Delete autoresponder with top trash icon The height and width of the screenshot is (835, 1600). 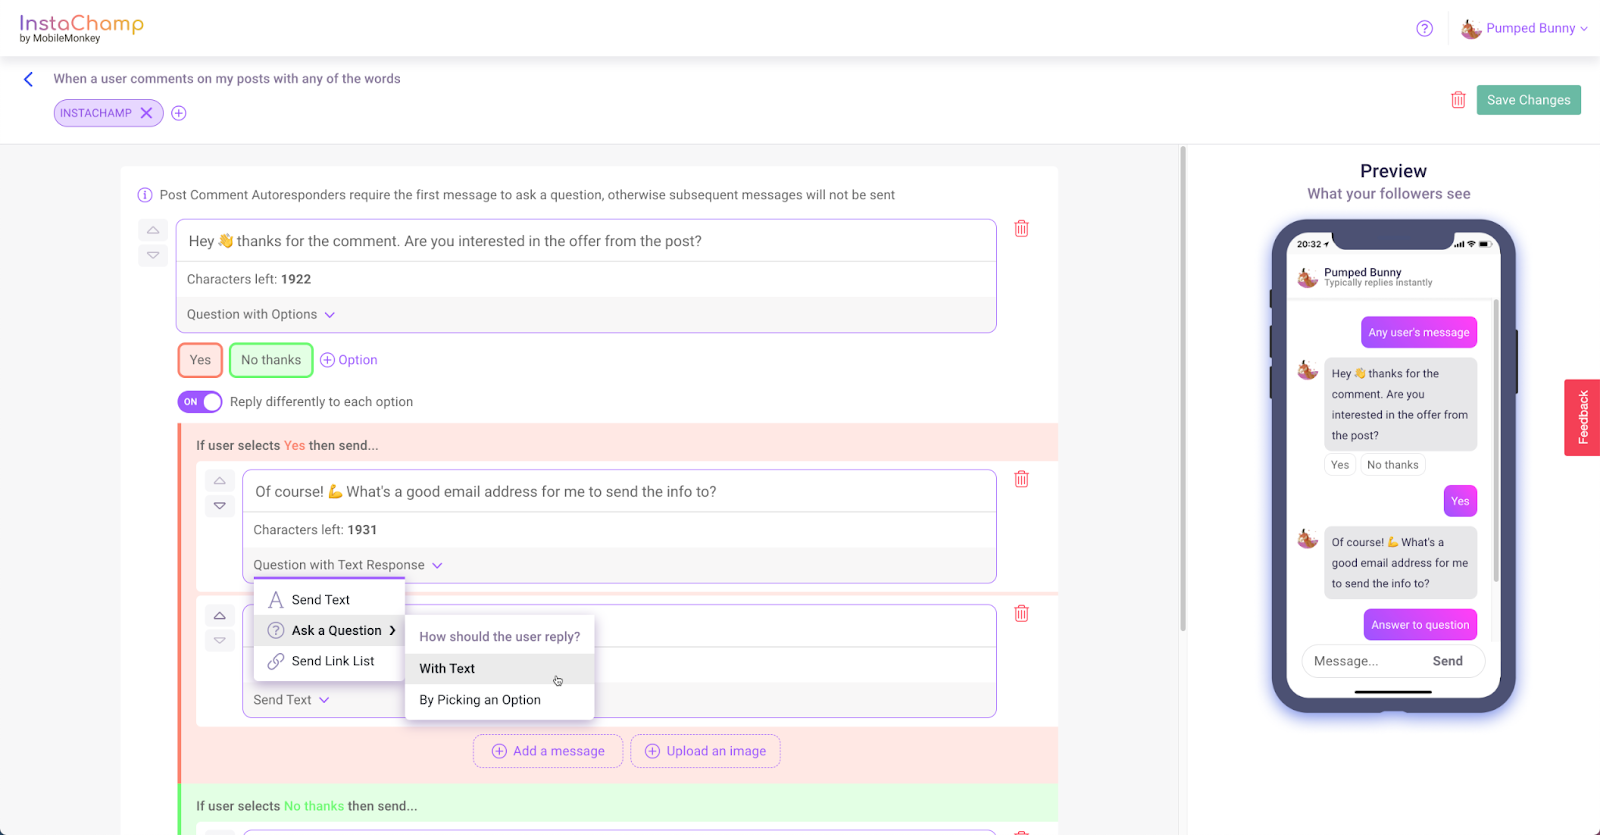click(1458, 100)
